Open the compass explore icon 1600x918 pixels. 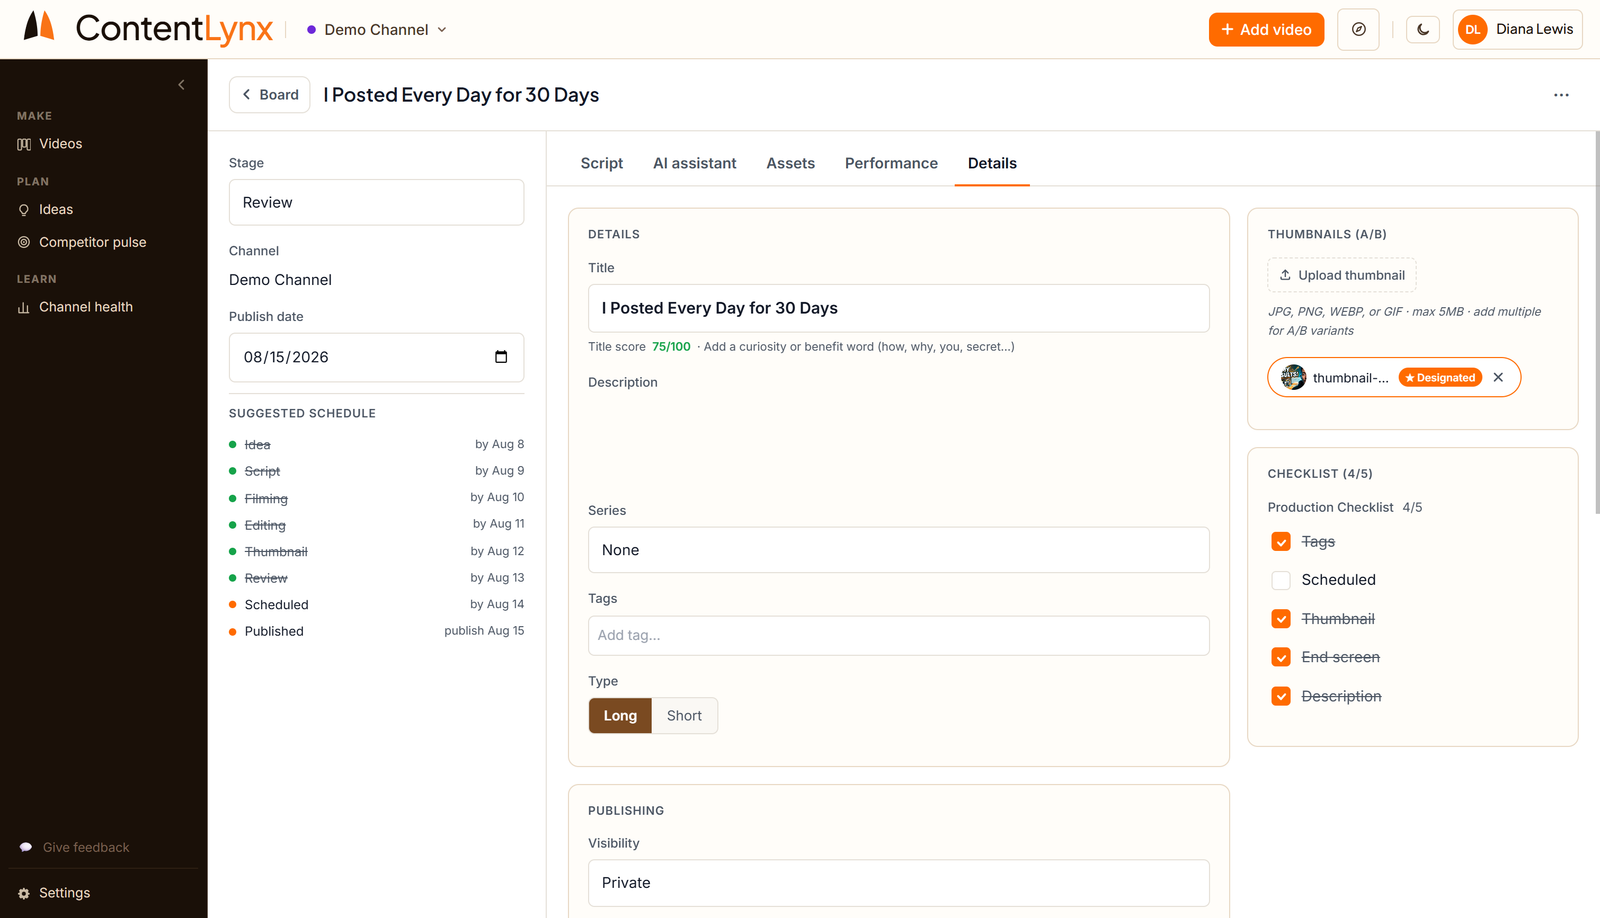tap(1358, 30)
